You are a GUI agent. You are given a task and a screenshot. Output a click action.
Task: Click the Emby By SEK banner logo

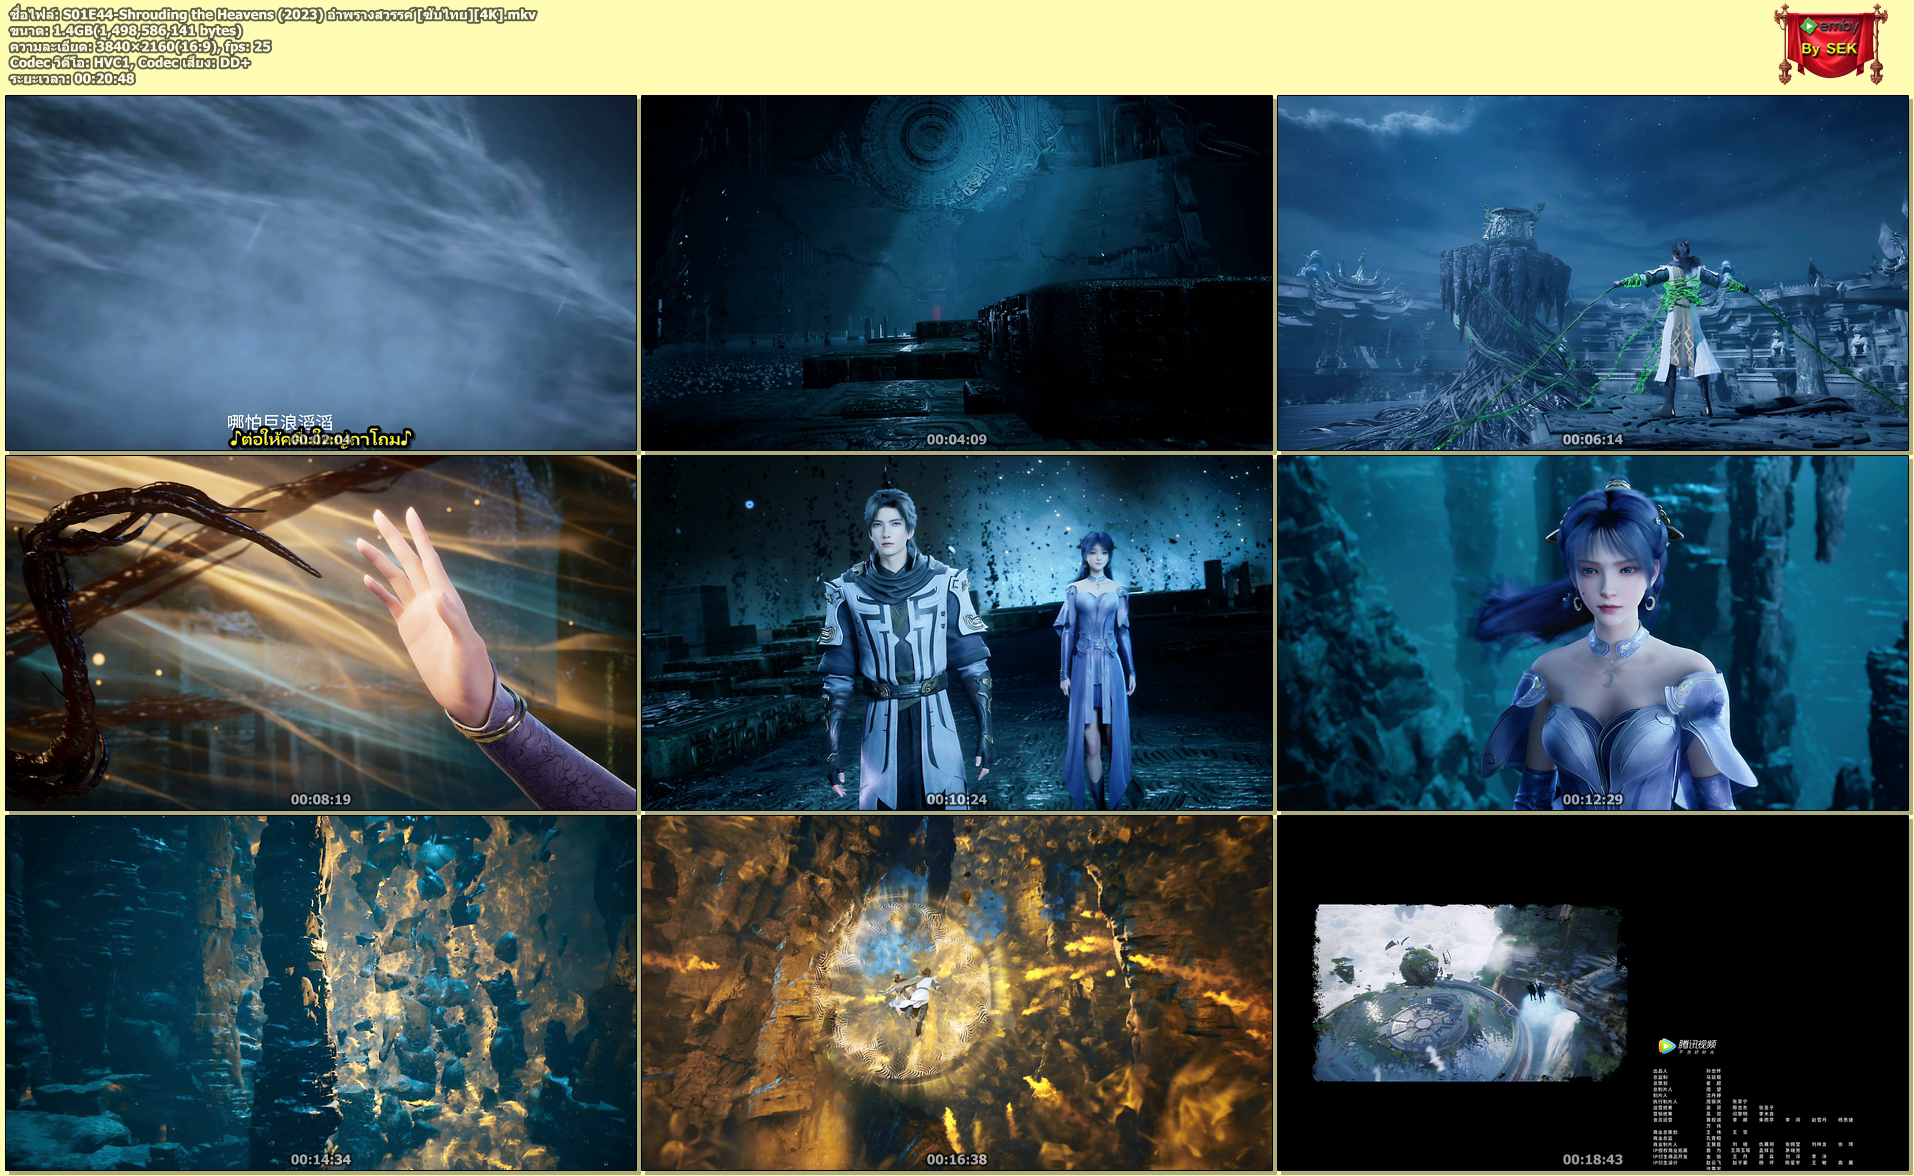1829,43
